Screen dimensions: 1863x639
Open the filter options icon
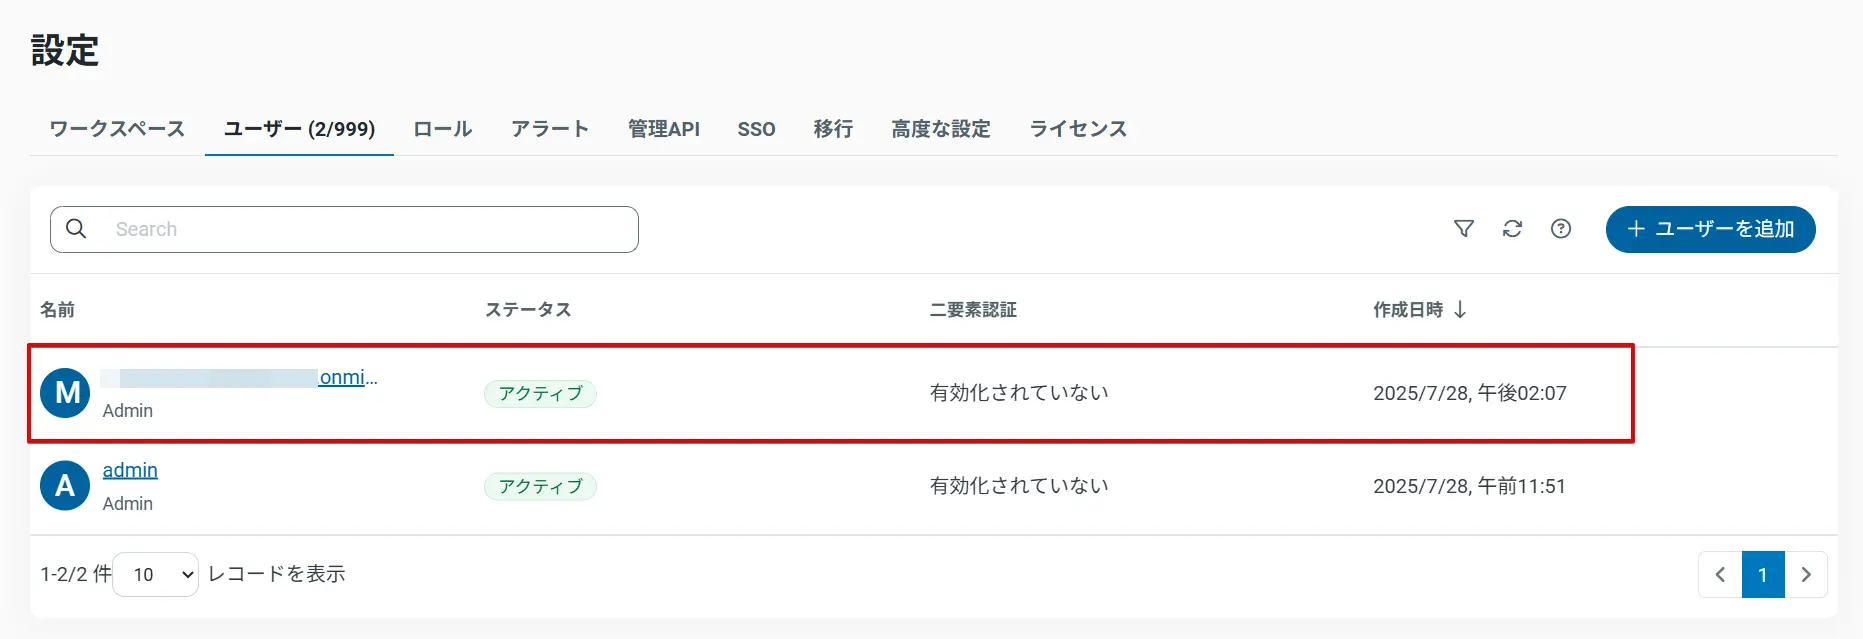[x=1463, y=229]
